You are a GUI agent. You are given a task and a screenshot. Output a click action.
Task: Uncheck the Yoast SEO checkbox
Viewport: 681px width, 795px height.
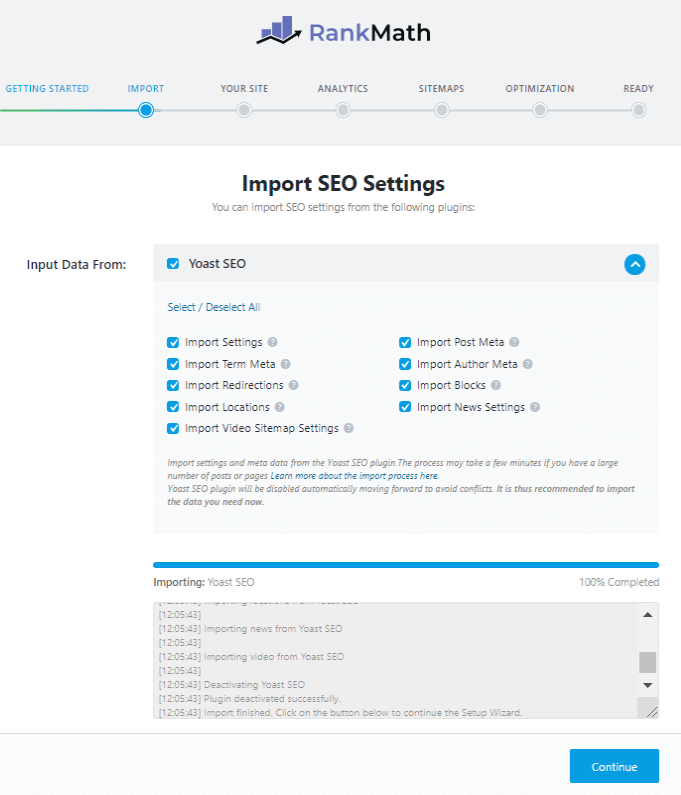point(173,264)
